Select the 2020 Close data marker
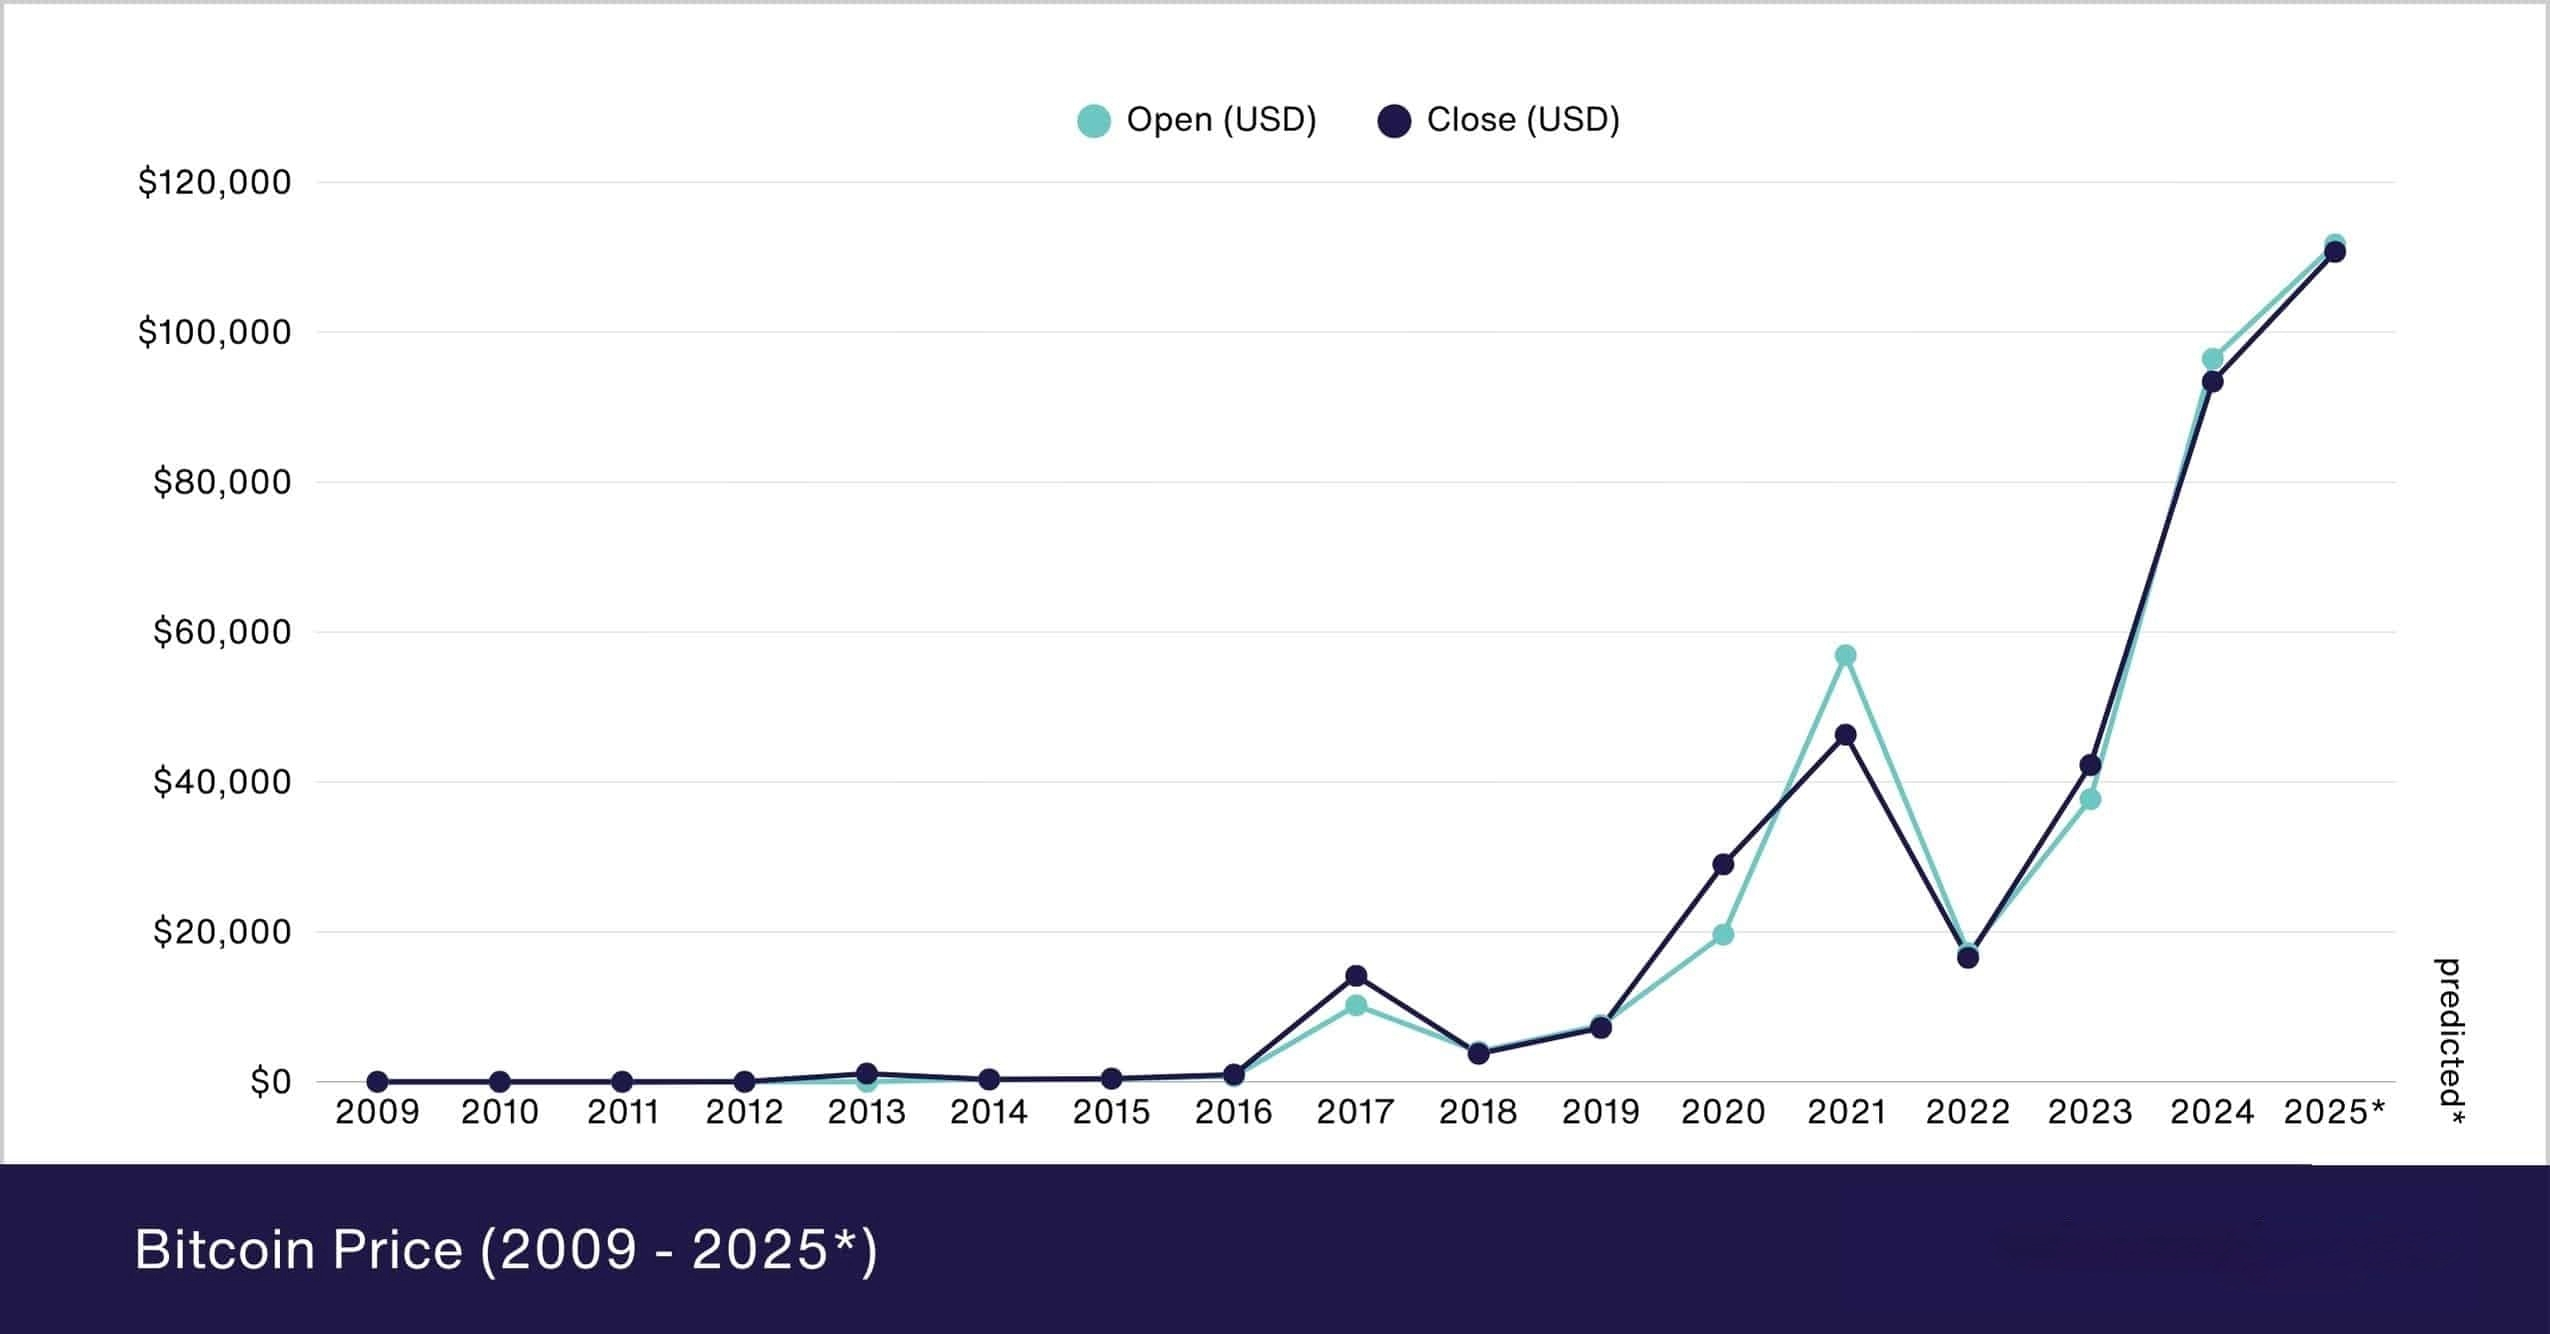Viewport: 2550px width, 1334px height. tap(1723, 864)
